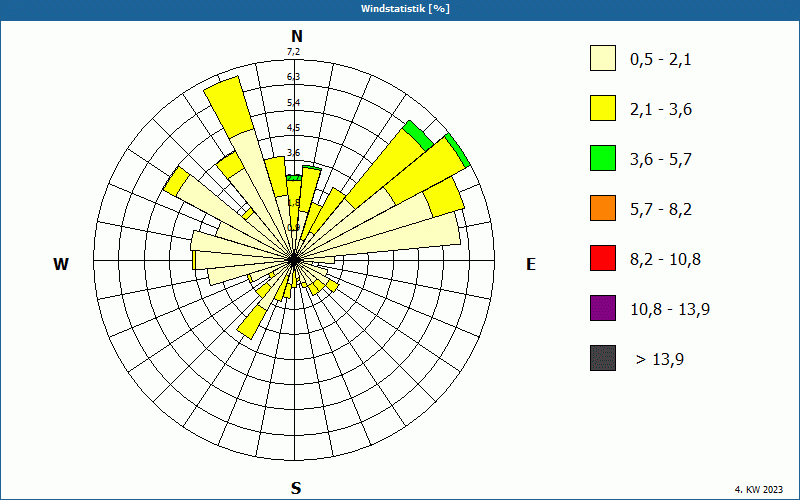Click the N compass label
Screen dimensions: 800x500
[296, 36]
